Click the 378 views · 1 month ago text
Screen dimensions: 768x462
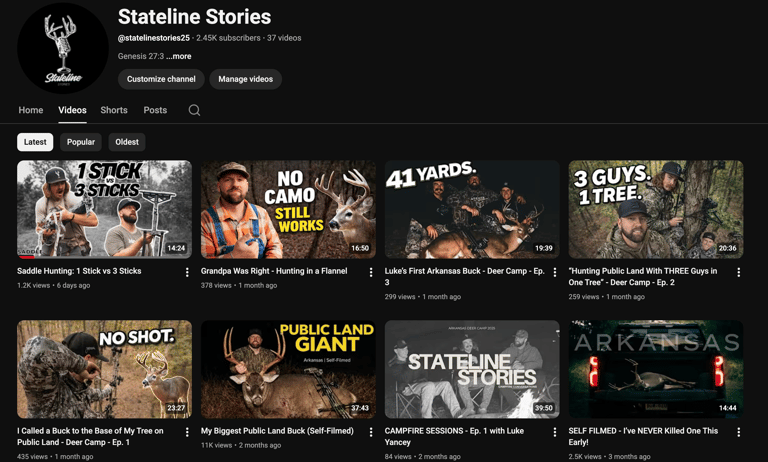(239, 285)
